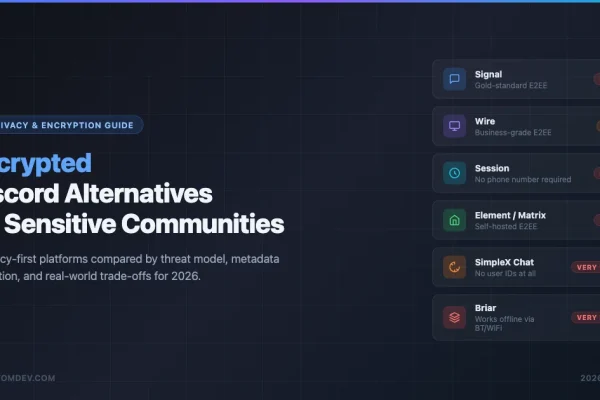Select the 'Element / Matrix' title

(510, 216)
